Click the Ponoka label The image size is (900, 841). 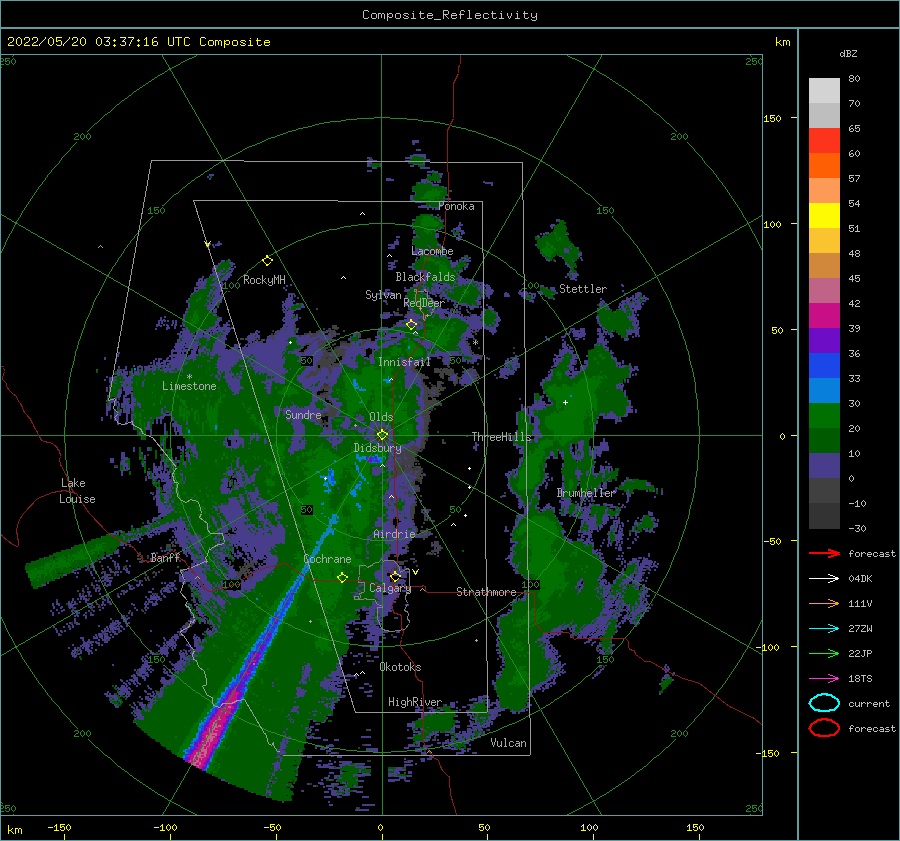[x=456, y=206]
